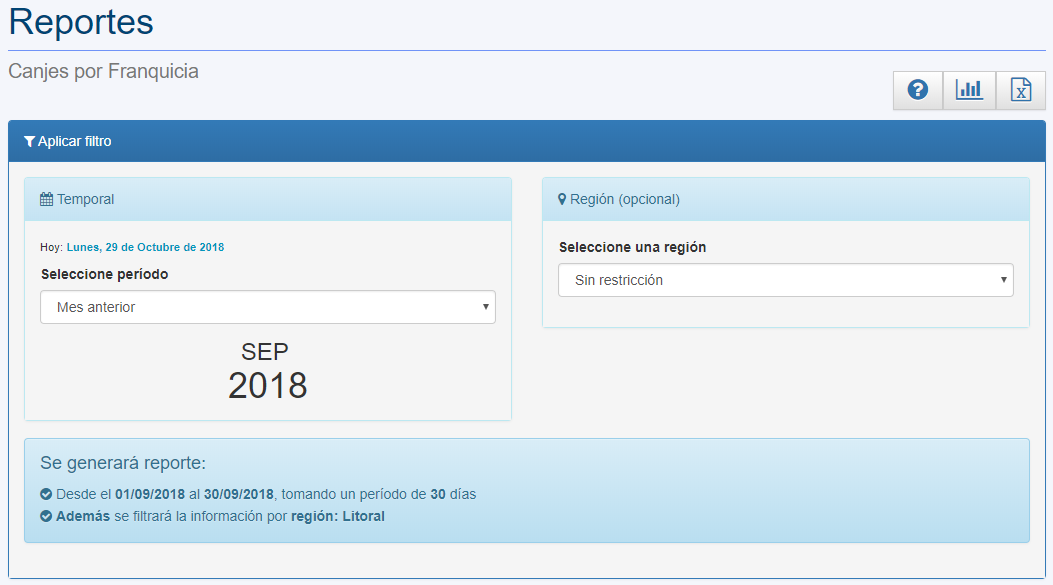Click the large '2018' year display

tap(267, 385)
